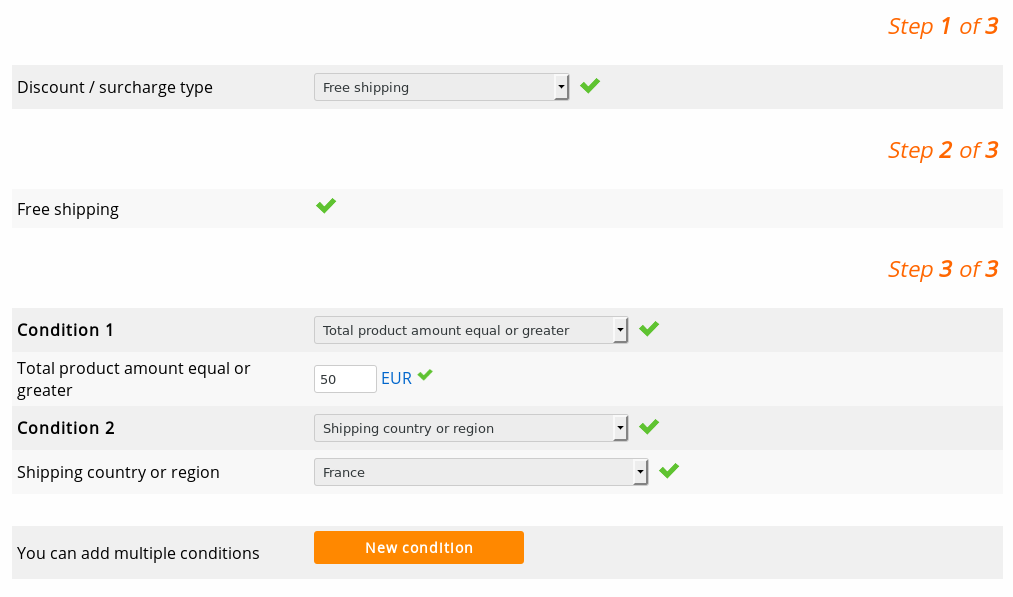Open the Condition 1 type dropdown
This screenshot has height=597, width=1013.
(x=470, y=329)
